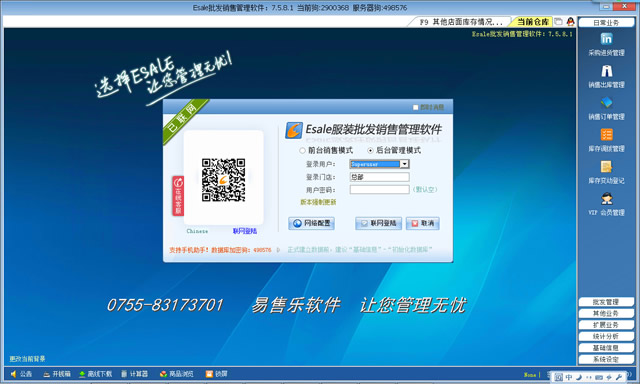Expand the 统计分析 sidebar section
The image size is (640, 384).
[x=606, y=336]
